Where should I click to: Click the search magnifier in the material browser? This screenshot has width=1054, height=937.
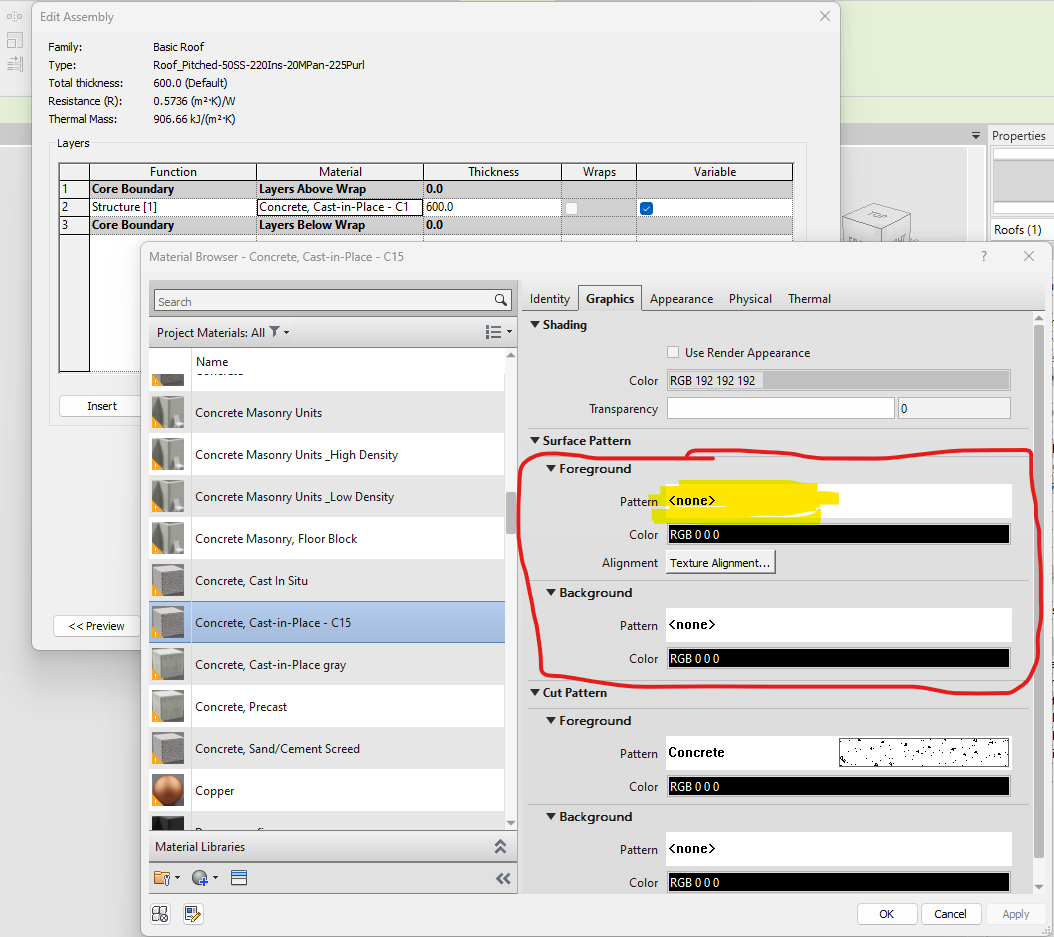point(500,301)
